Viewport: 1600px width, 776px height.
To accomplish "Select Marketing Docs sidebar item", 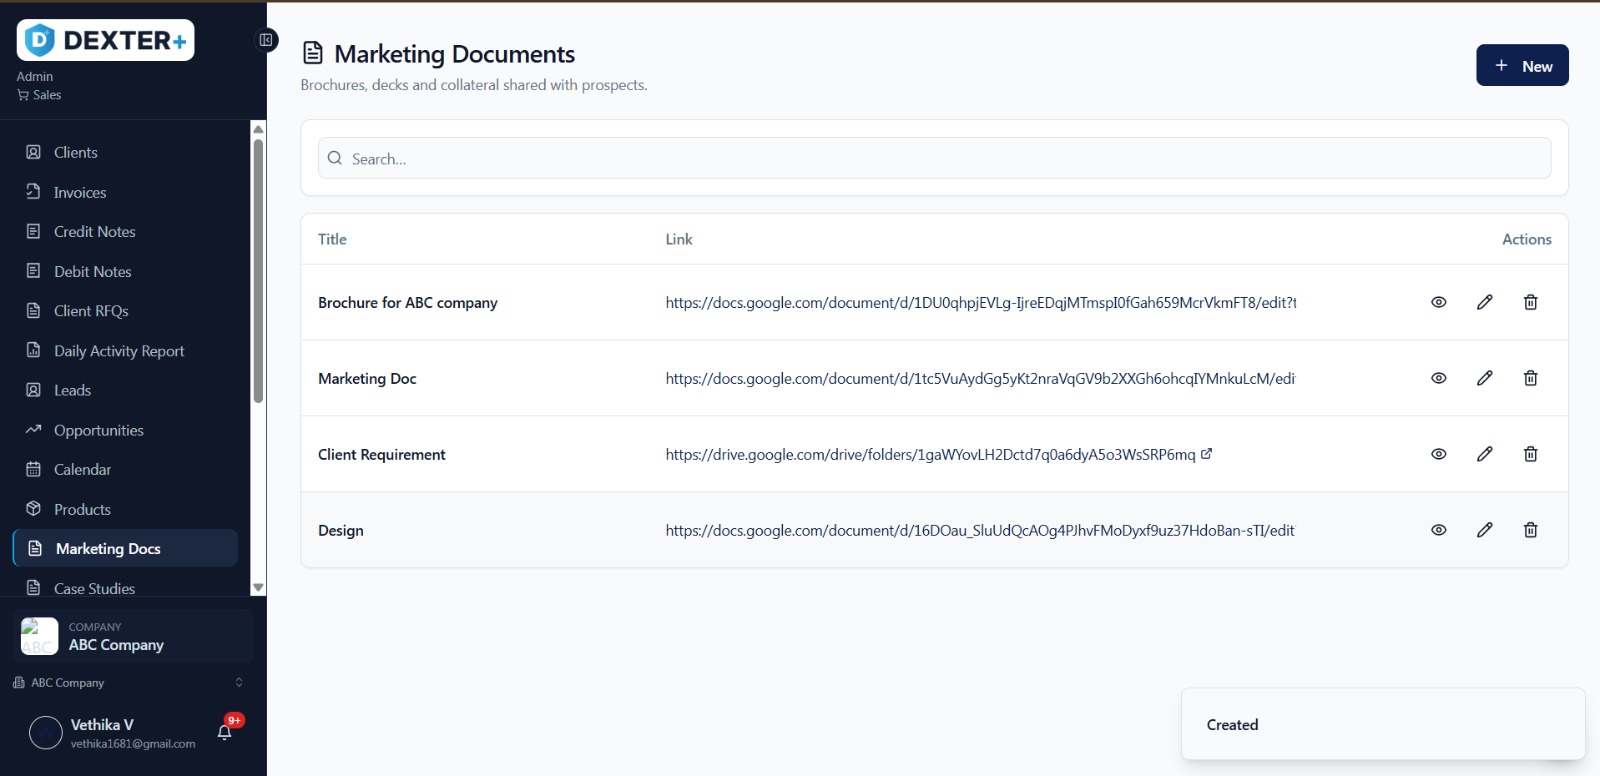I will [x=125, y=548].
